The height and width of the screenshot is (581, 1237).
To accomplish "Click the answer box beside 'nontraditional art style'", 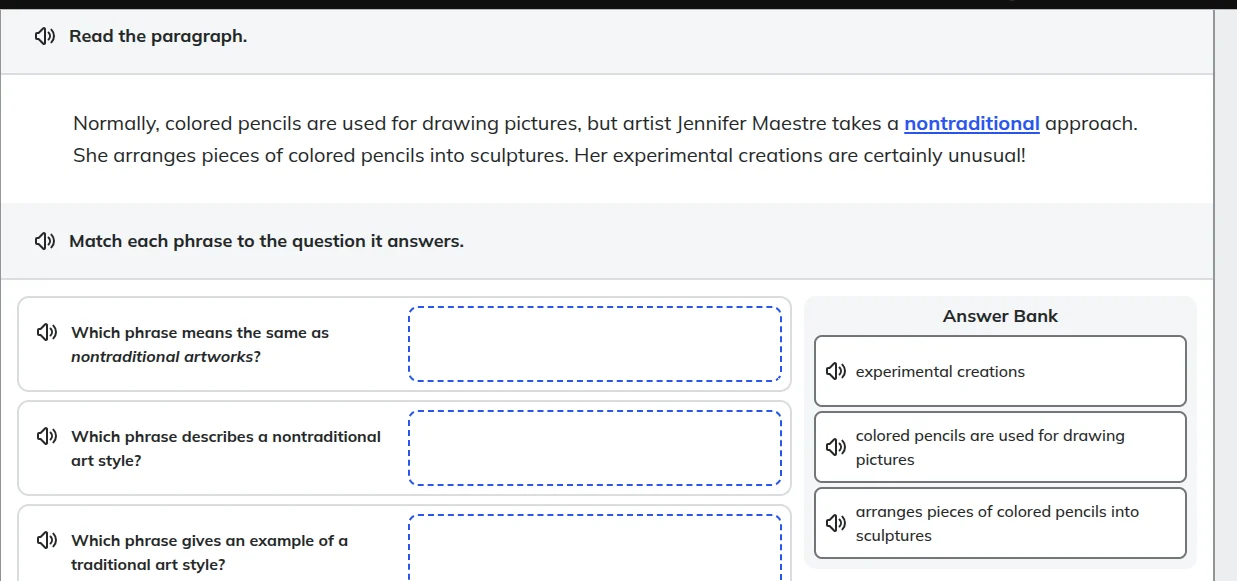I will coord(596,447).
